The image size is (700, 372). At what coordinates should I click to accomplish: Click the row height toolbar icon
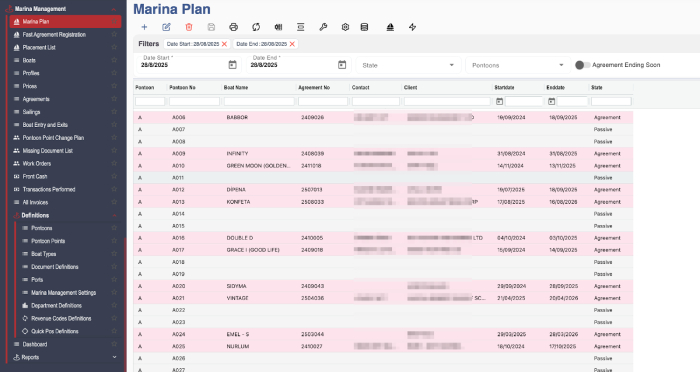[x=300, y=27]
